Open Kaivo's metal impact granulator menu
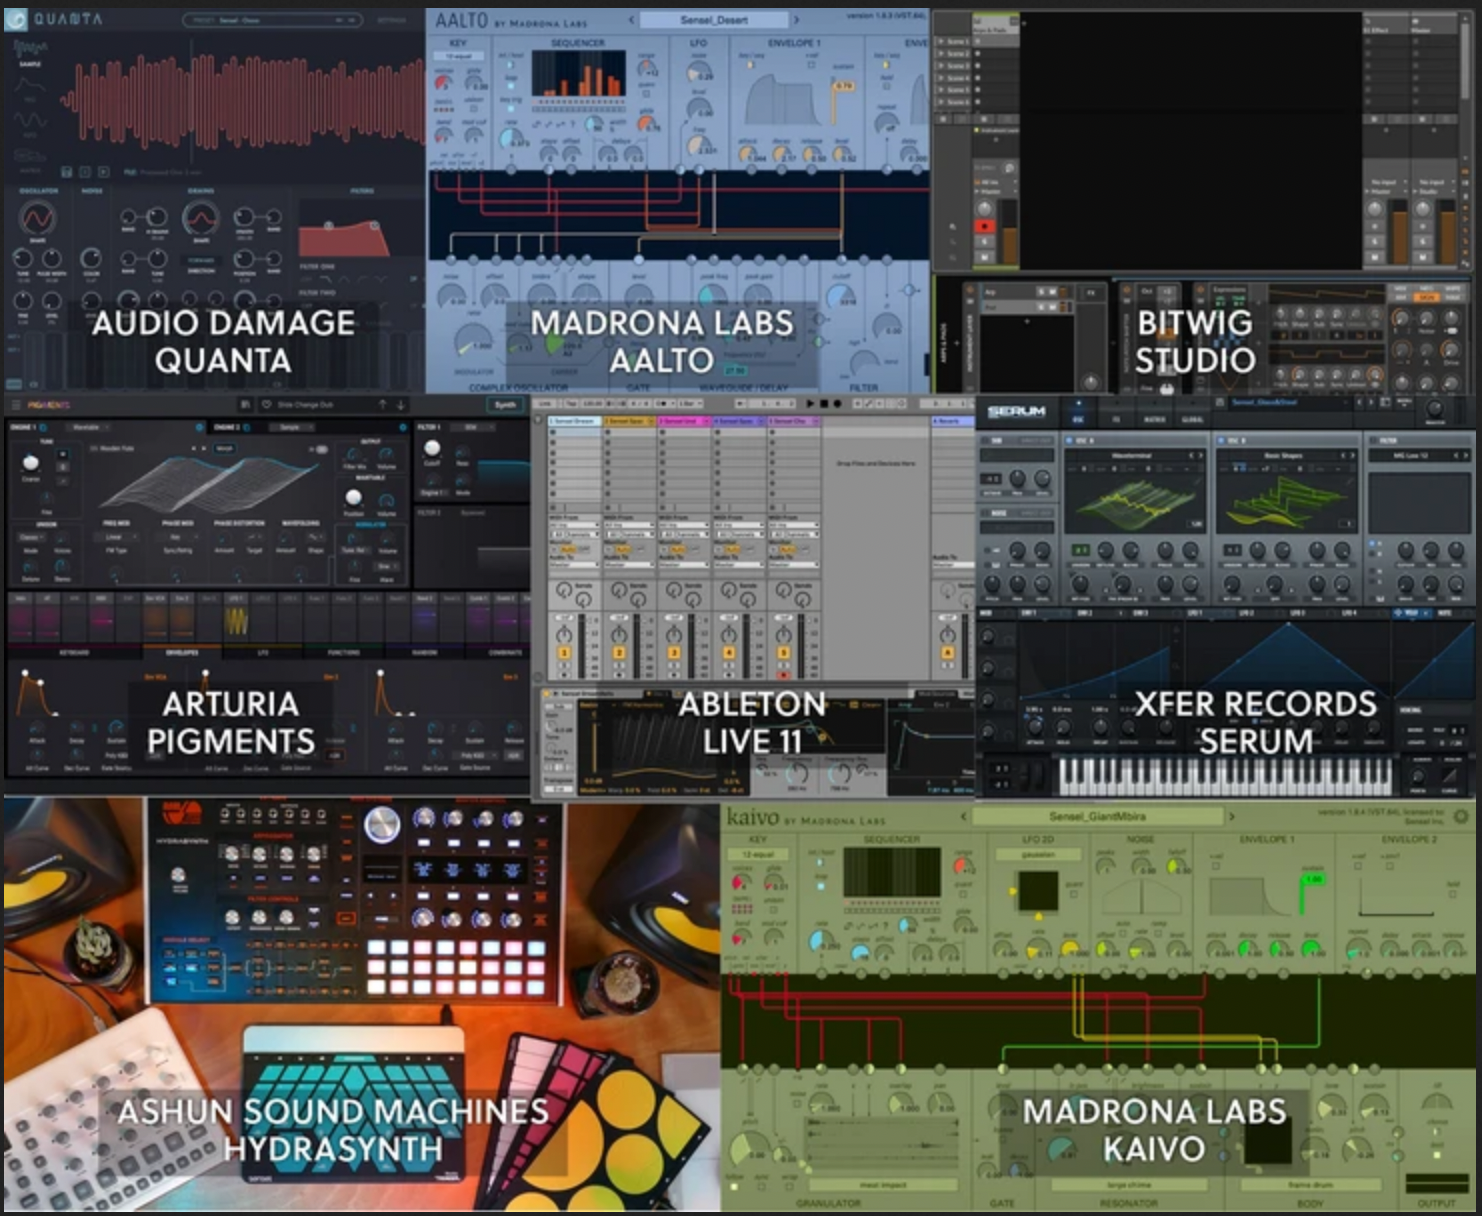Image resolution: width=1482 pixels, height=1216 pixels. coord(883,1184)
